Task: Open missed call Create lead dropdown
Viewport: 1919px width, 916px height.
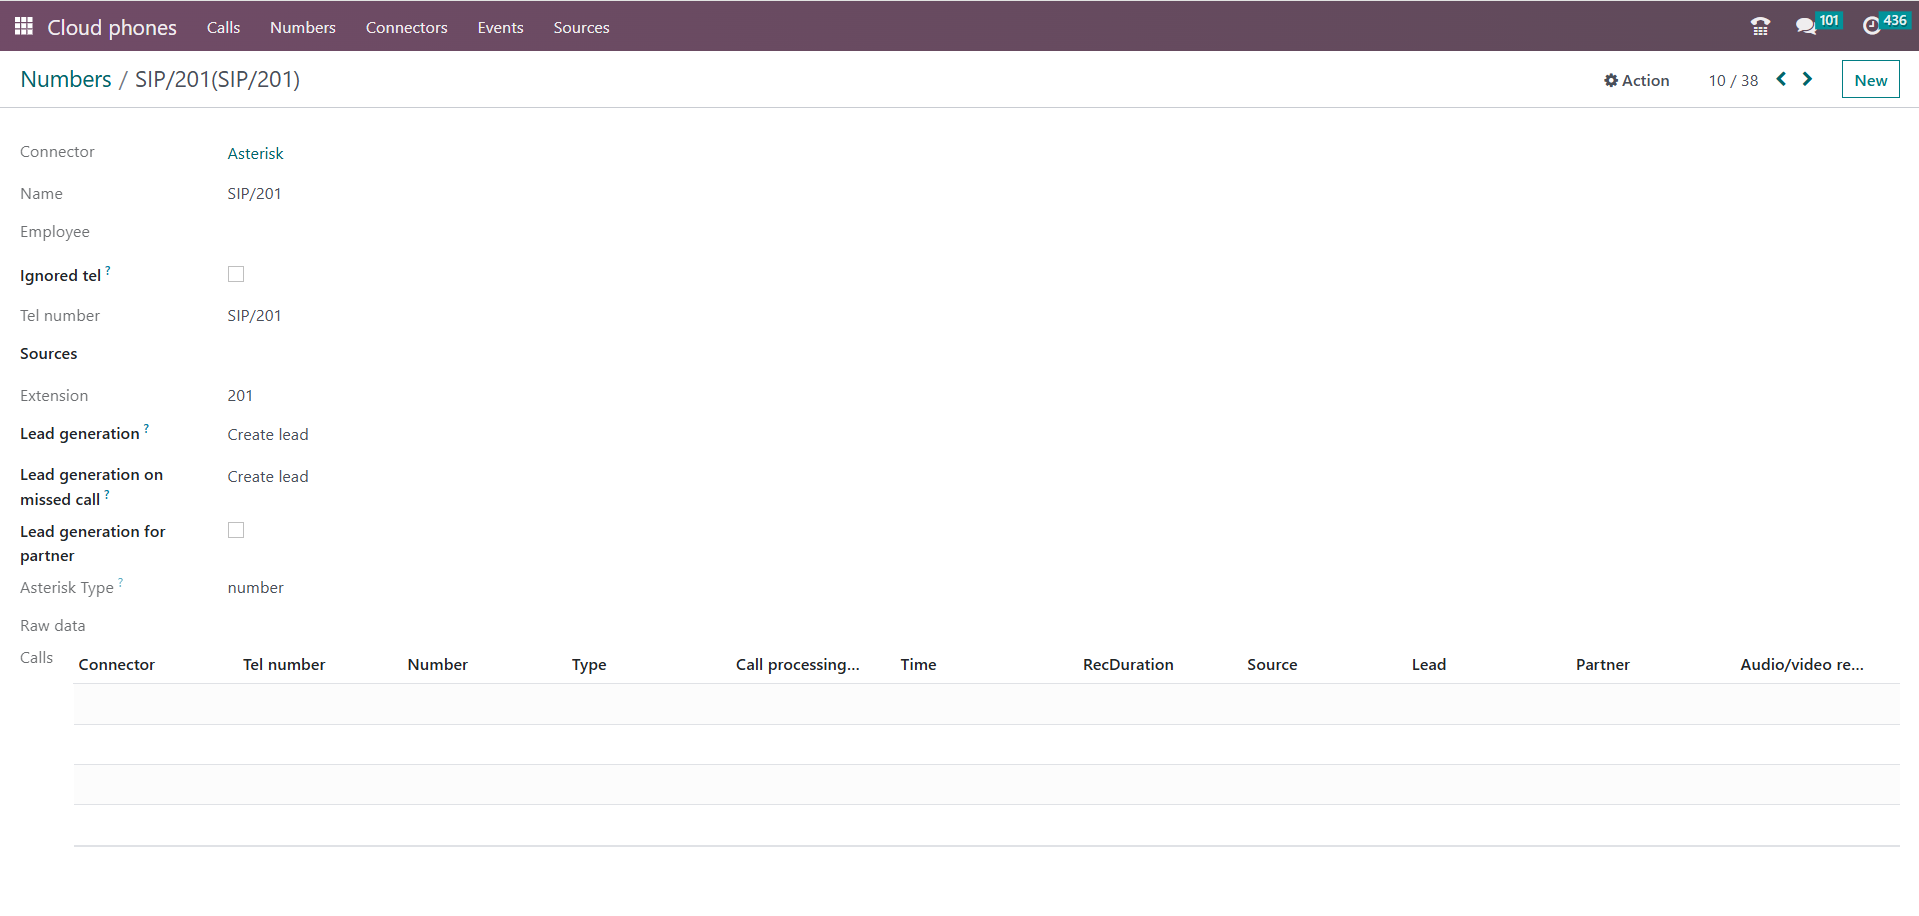Action: [x=268, y=476]
